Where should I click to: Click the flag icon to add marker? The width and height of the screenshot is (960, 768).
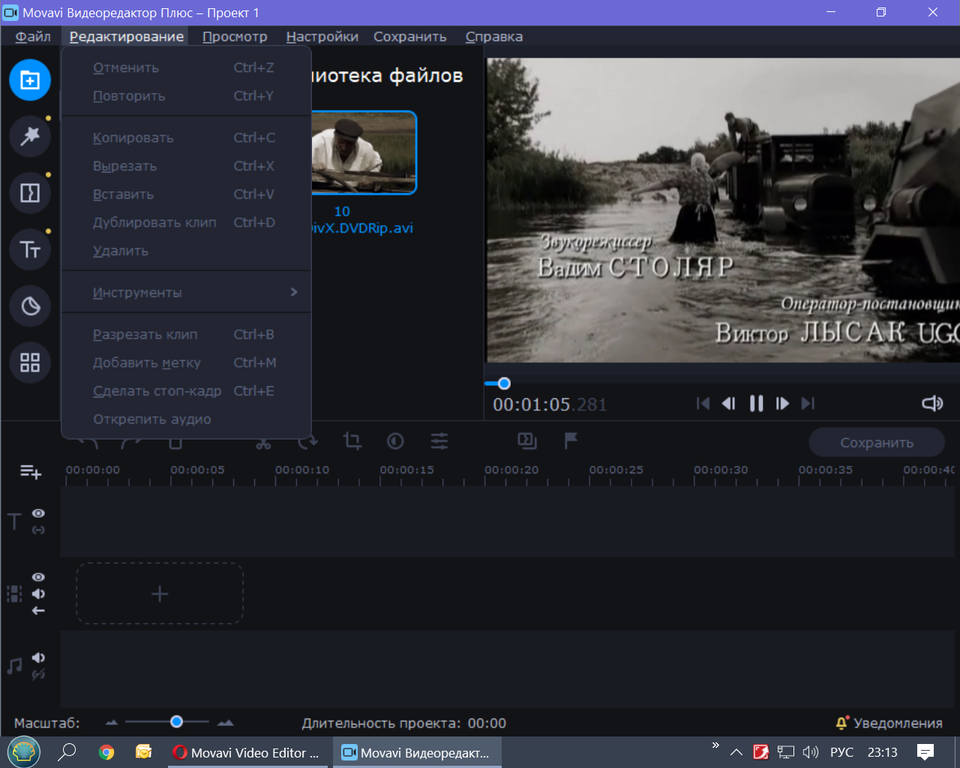click(571, 440)
